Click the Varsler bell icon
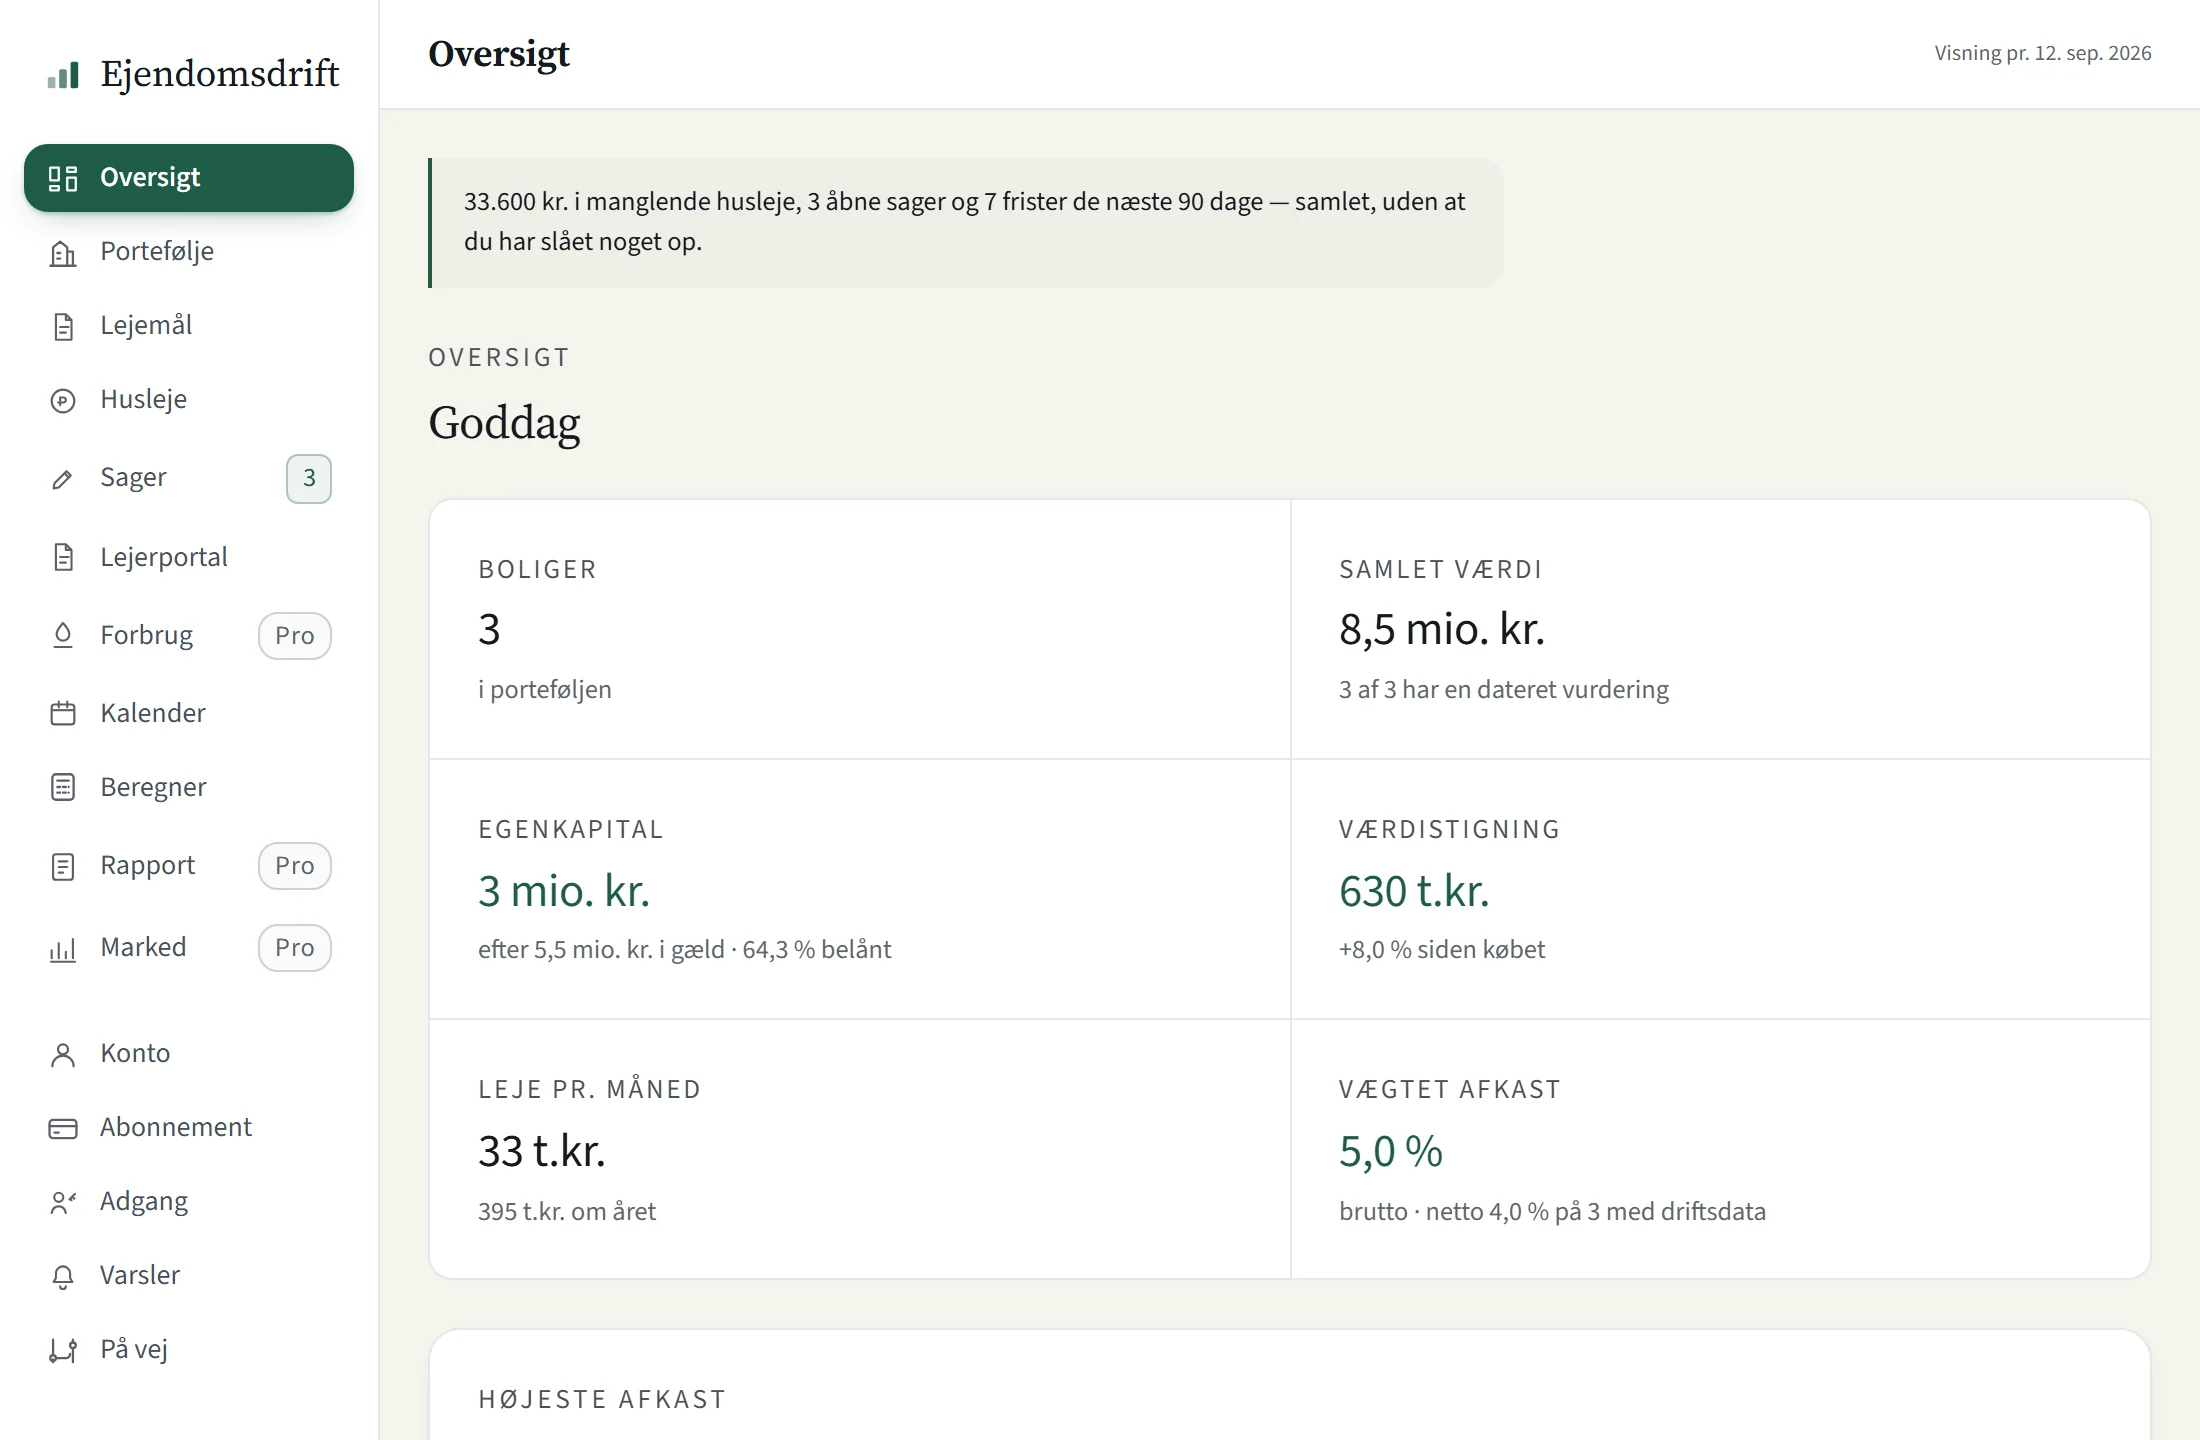 tap(63, 1276)
